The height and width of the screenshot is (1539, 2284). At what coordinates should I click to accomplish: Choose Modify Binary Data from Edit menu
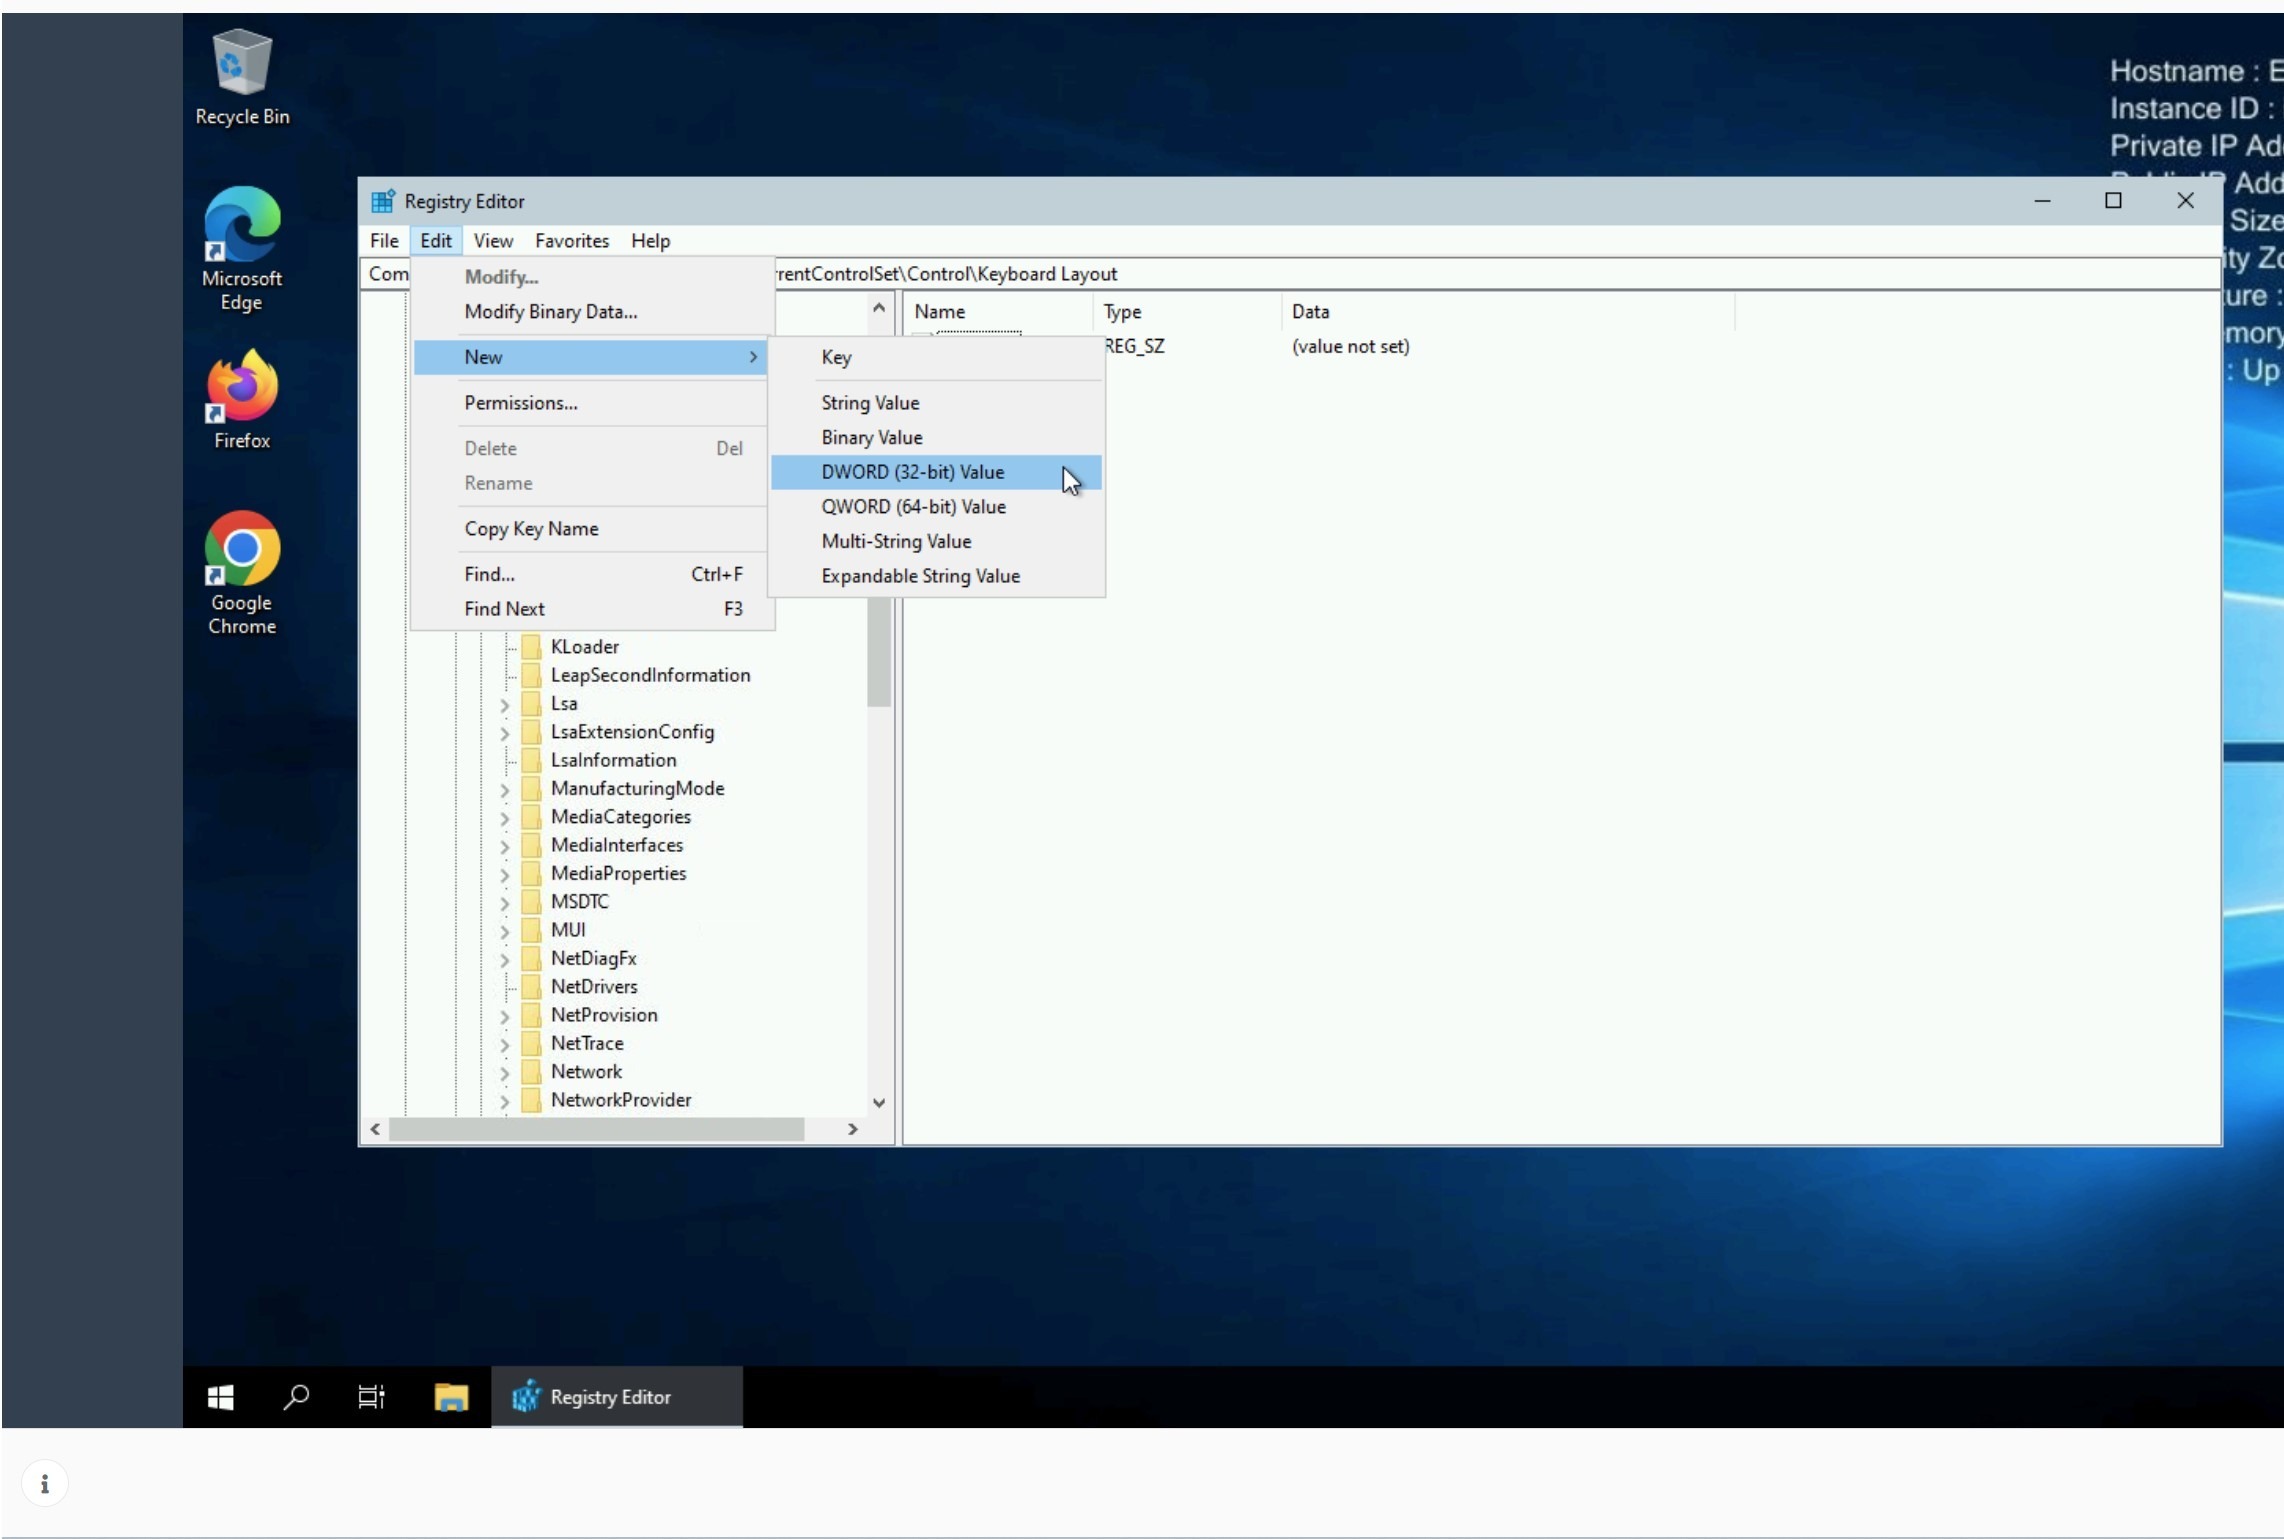[591, 312]
